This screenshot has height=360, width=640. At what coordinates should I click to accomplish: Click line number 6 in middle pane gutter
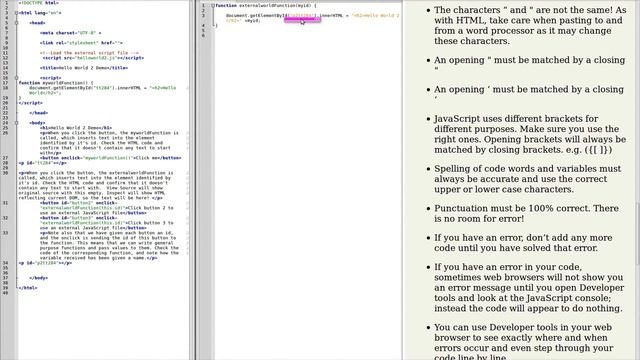tap(203, 36)
